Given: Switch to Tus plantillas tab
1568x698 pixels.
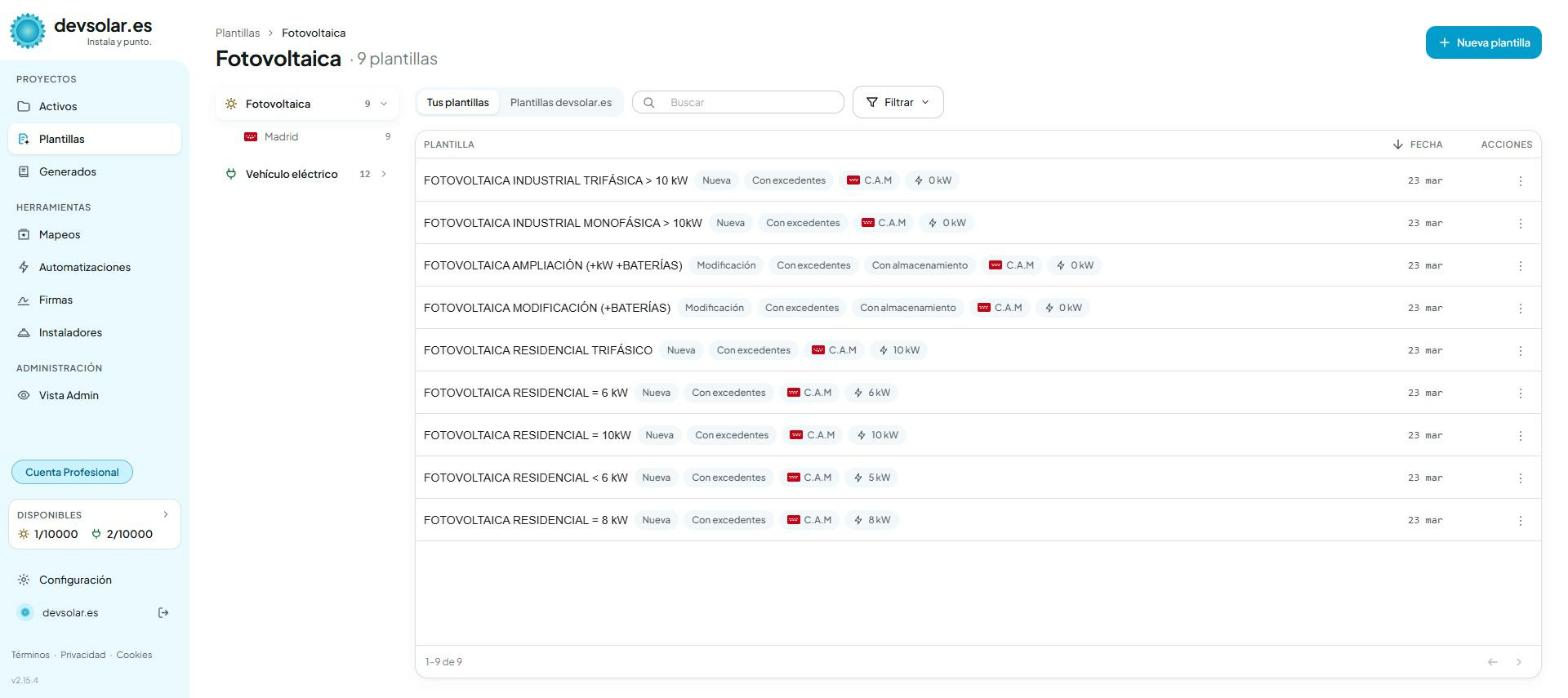Looking at the screenshot, I should coord(458,102).
